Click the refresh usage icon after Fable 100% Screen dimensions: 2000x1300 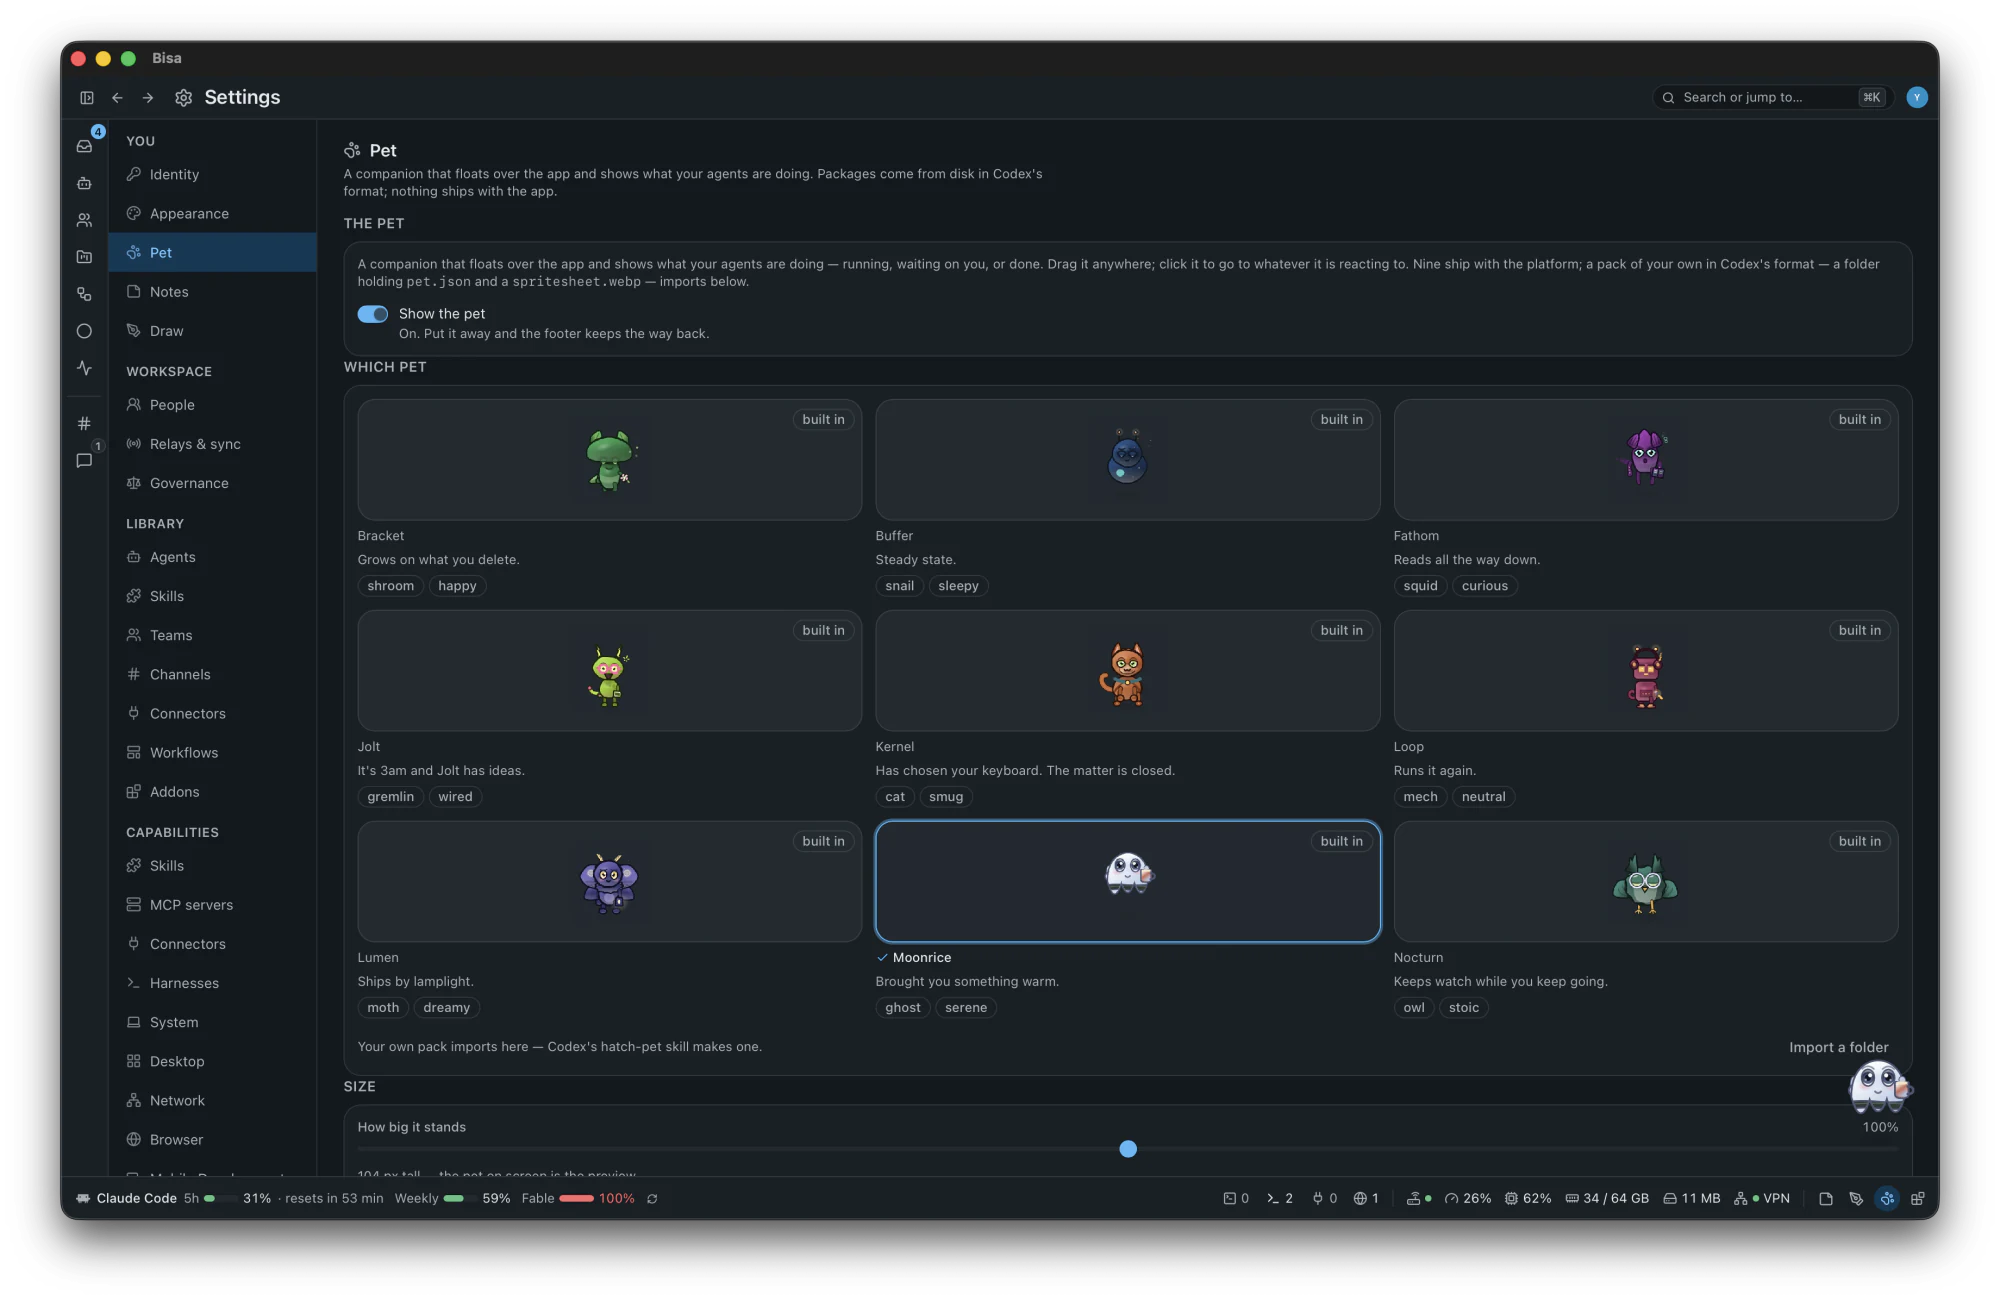click(x=652, y=1198)
